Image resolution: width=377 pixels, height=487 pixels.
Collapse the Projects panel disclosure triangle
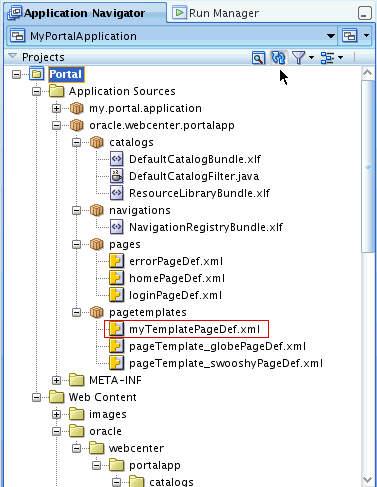click(x=13, y=56)
